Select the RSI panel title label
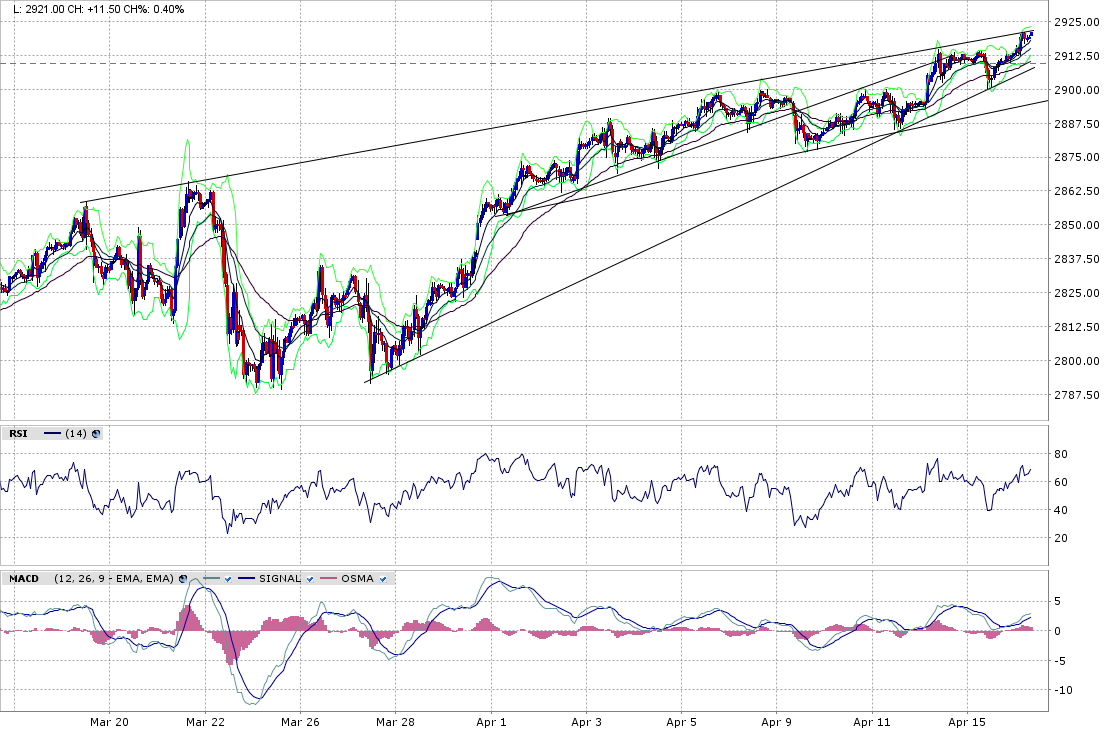The width and height of the screenshot is (1108, 736). coord(18,433)
